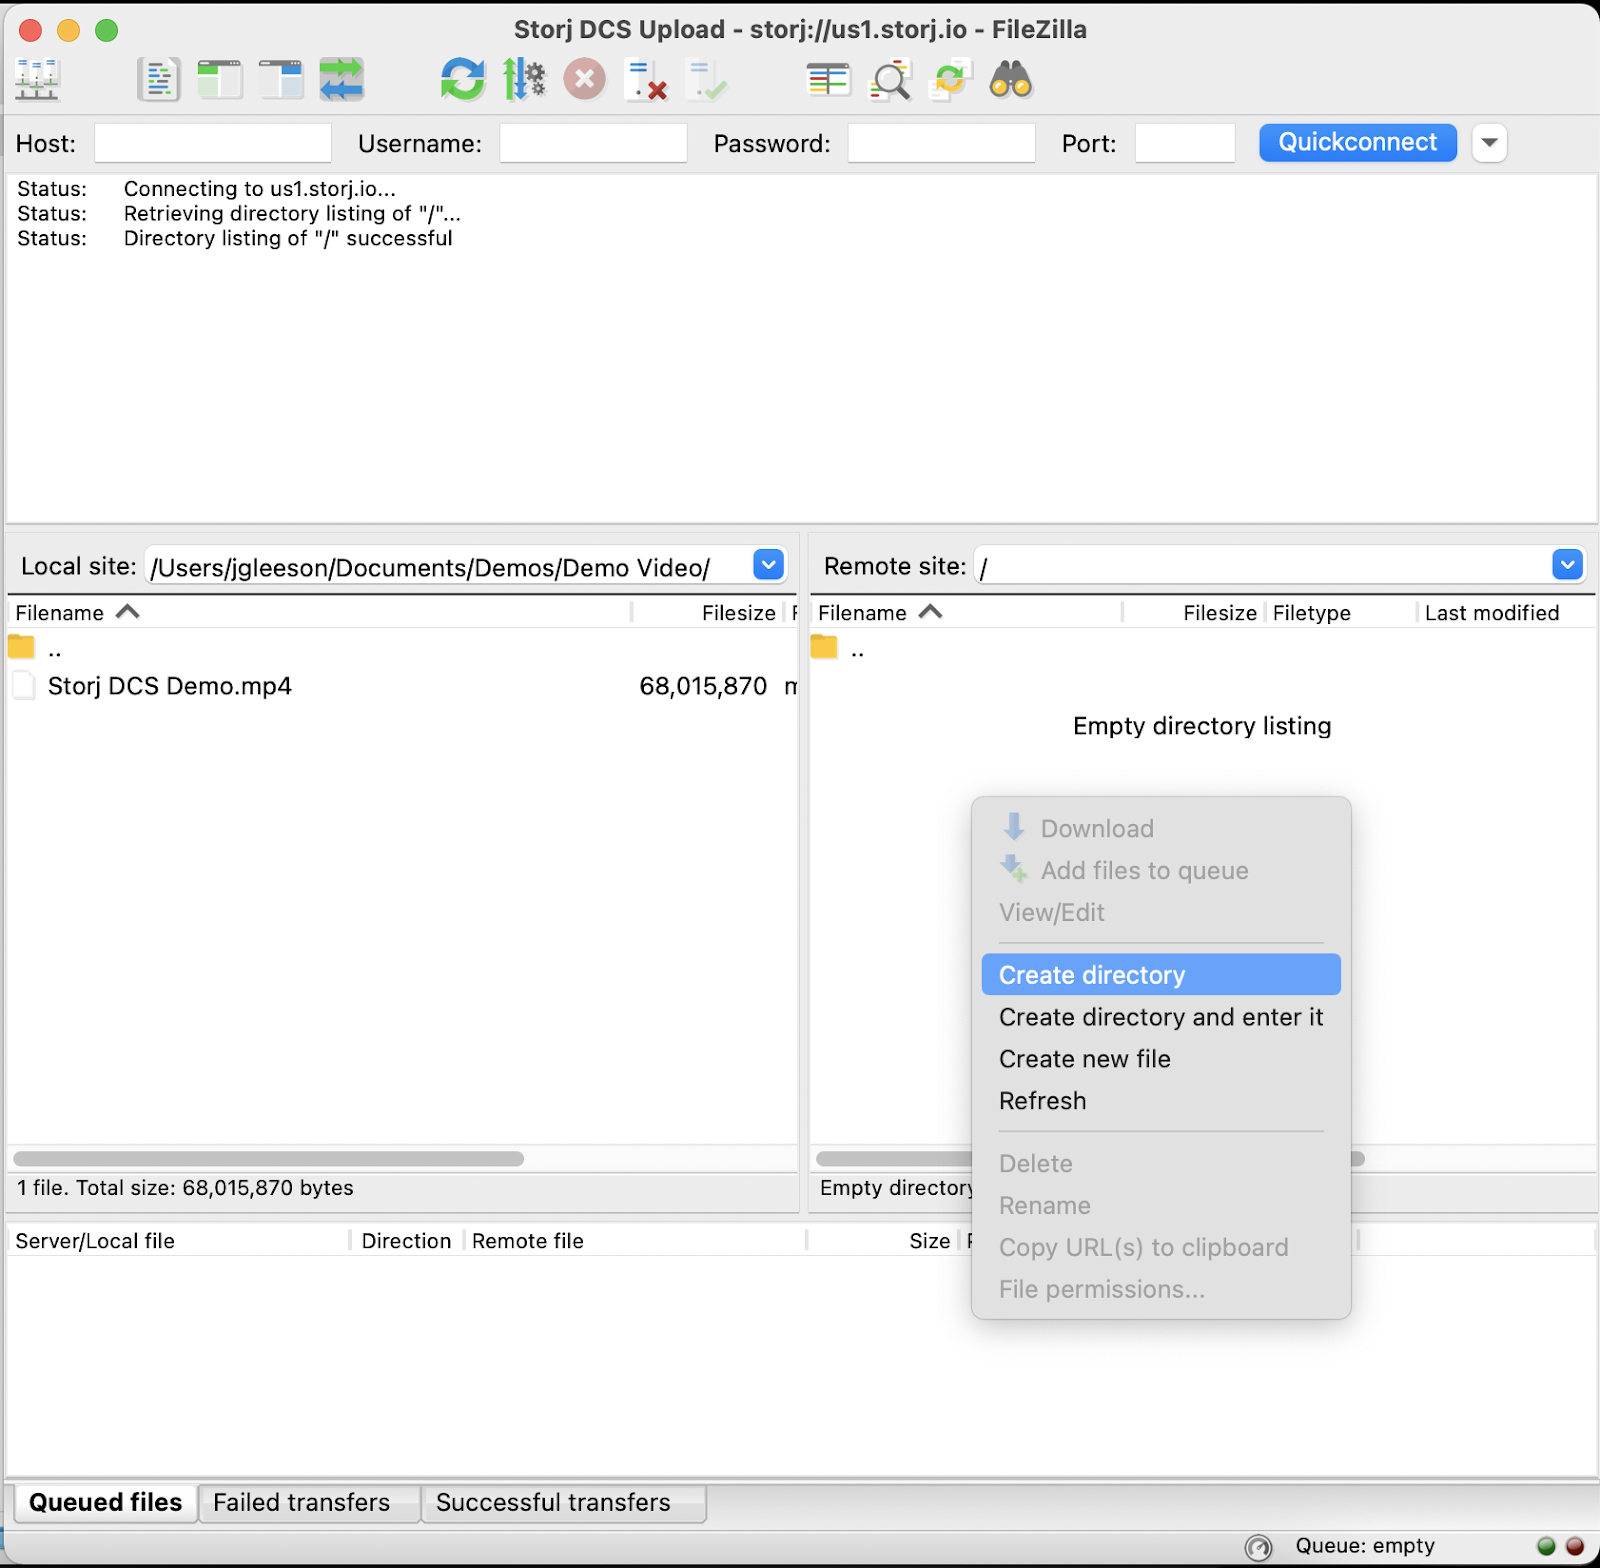Sort remote files by Filesize column
1600x1568 pixels.
(x=1194, y=613)
